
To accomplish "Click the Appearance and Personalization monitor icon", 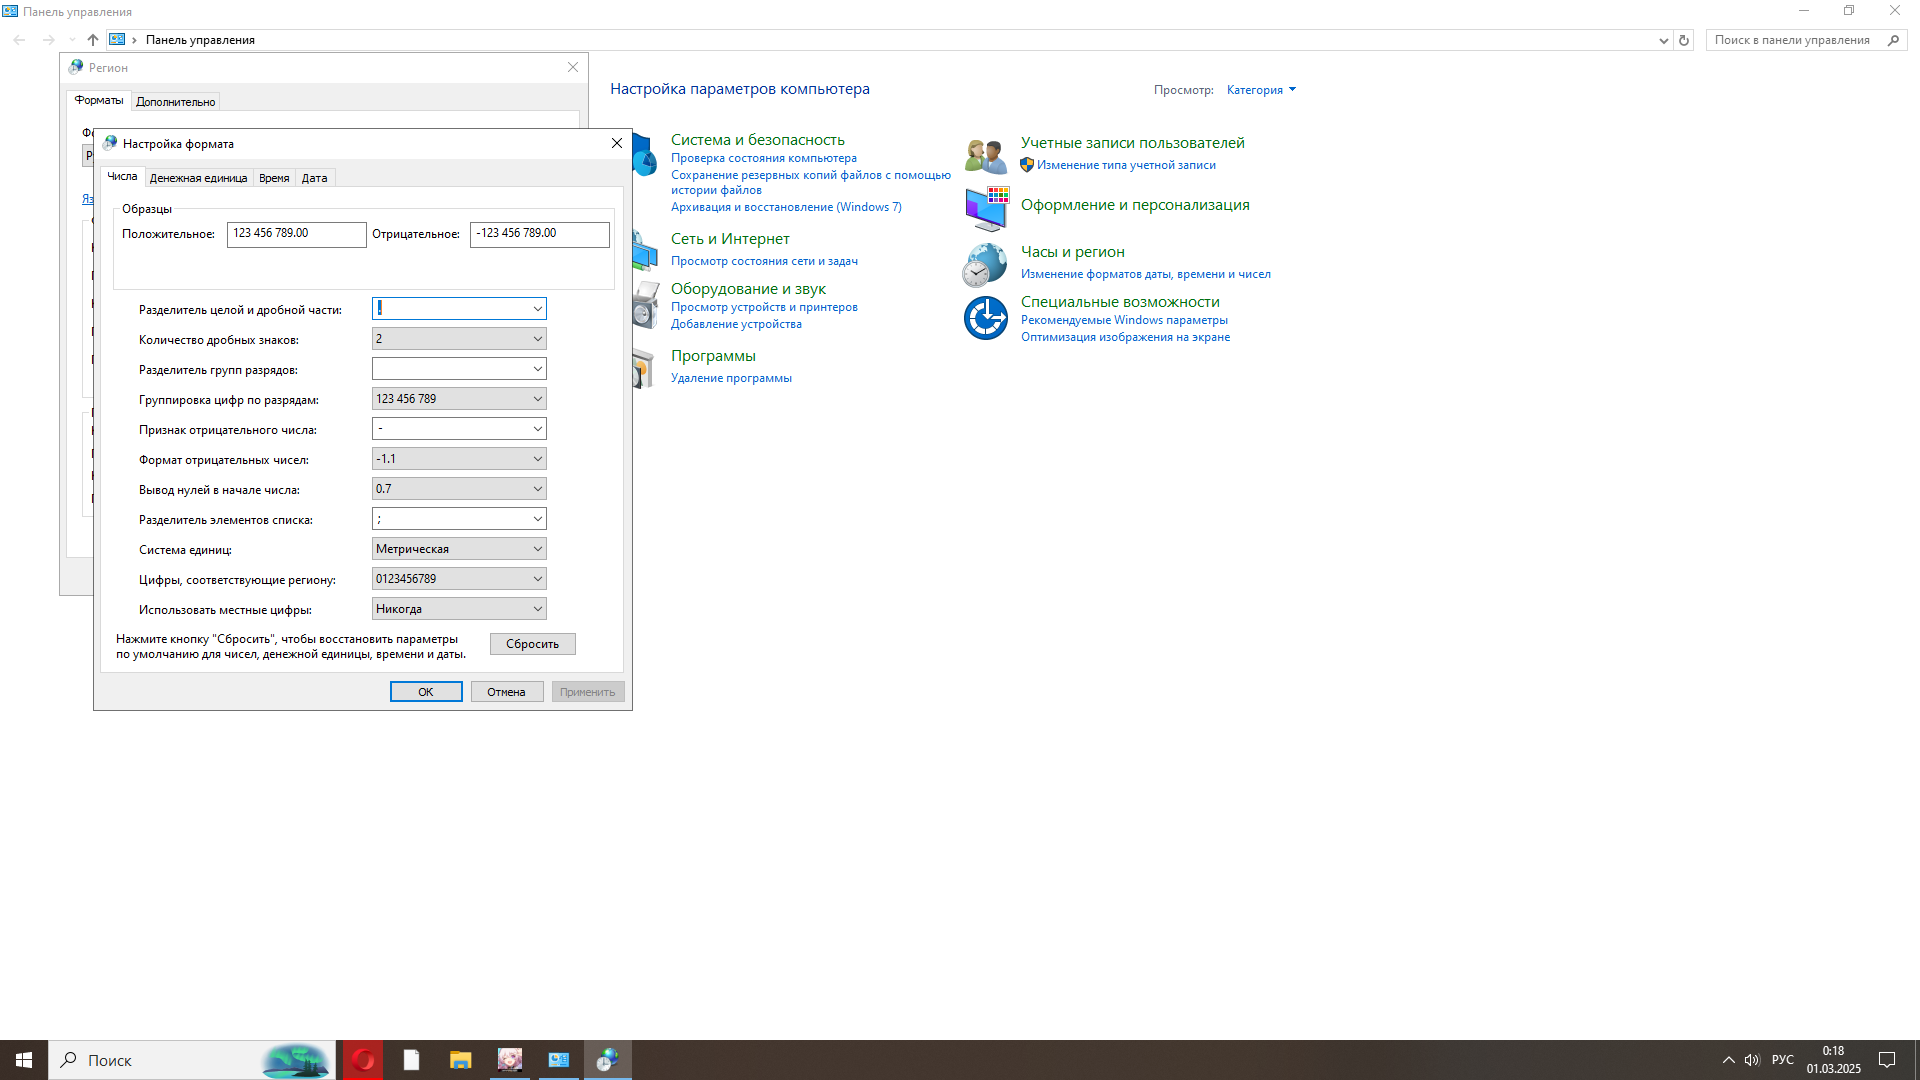I will click(x=986, y=208).
